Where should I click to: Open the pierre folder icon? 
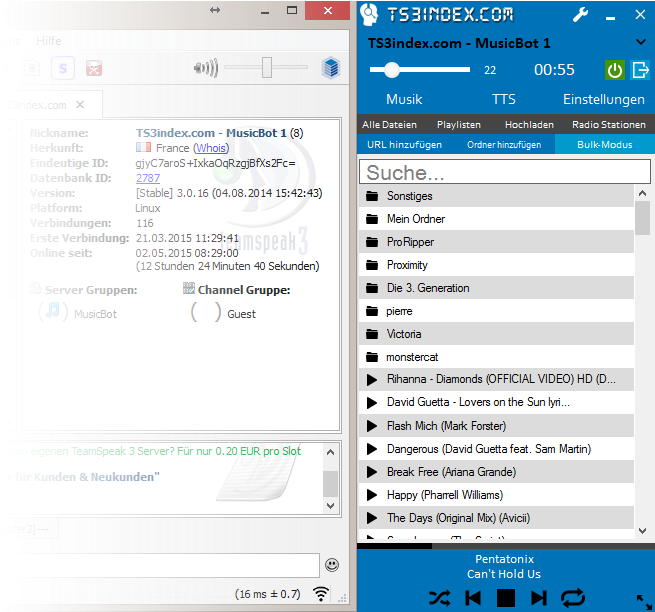(x=372, y=311)
